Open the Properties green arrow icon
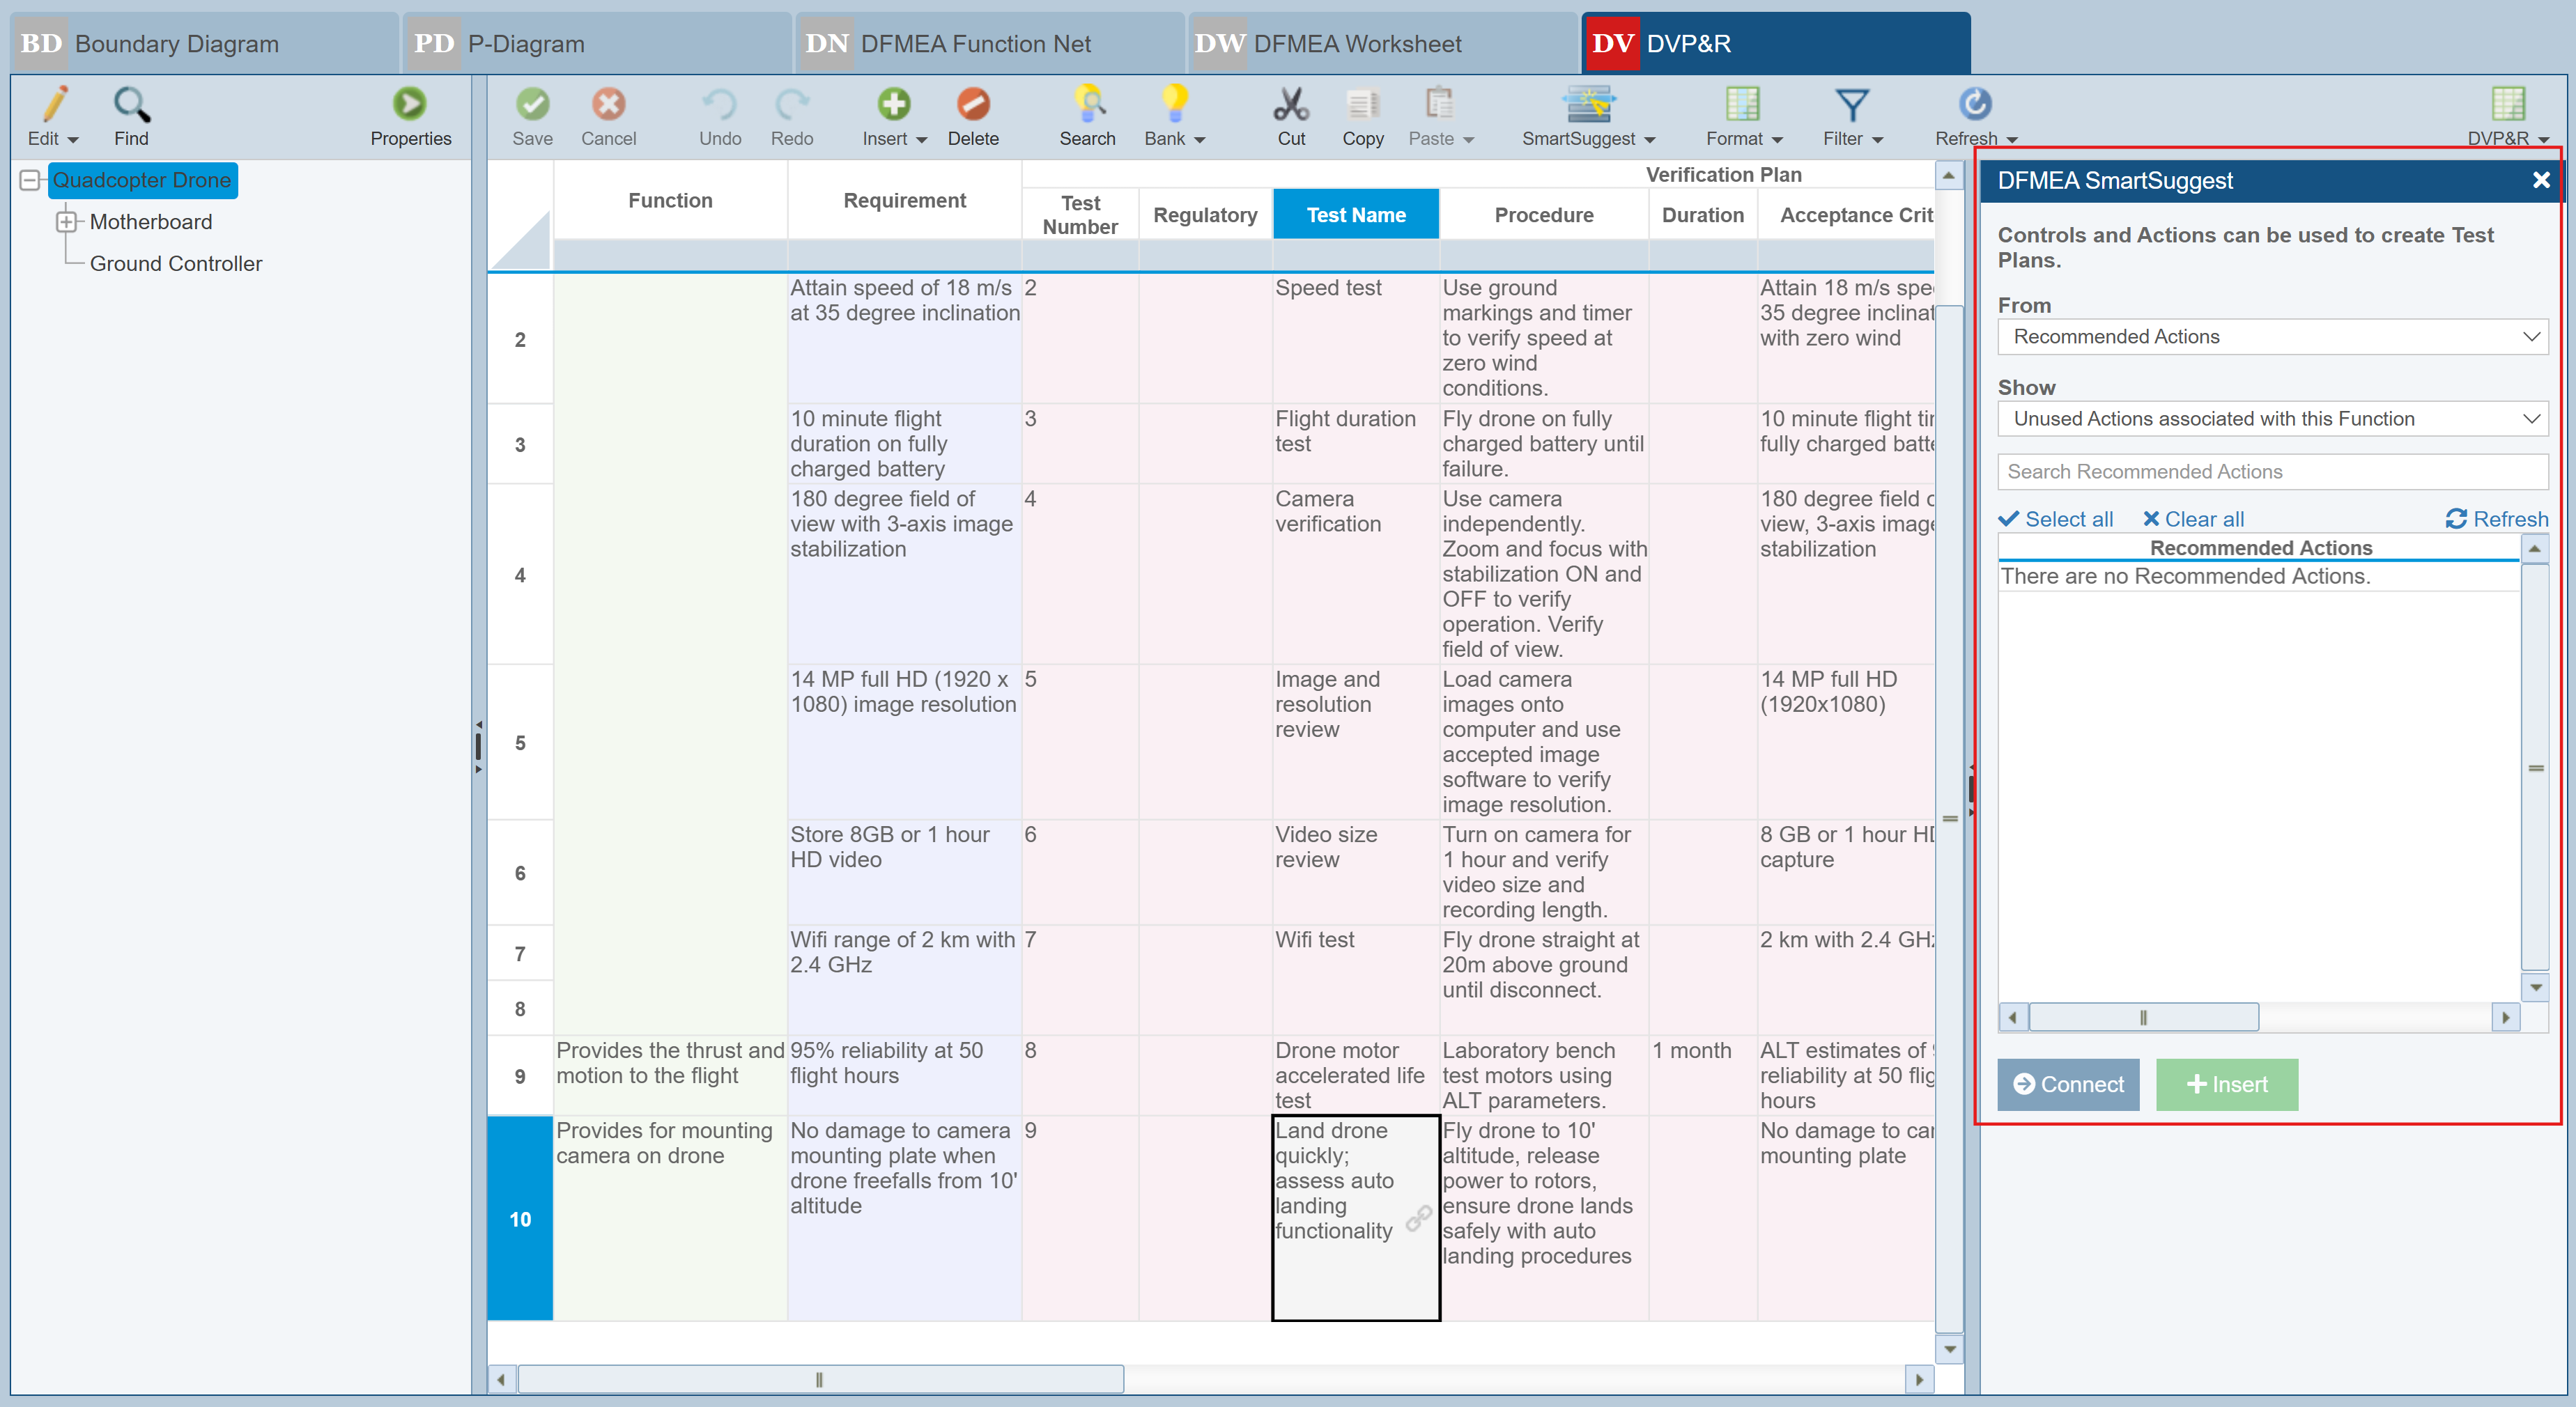Viewport: 2576px width, 1407px height. tap(409, 104)
